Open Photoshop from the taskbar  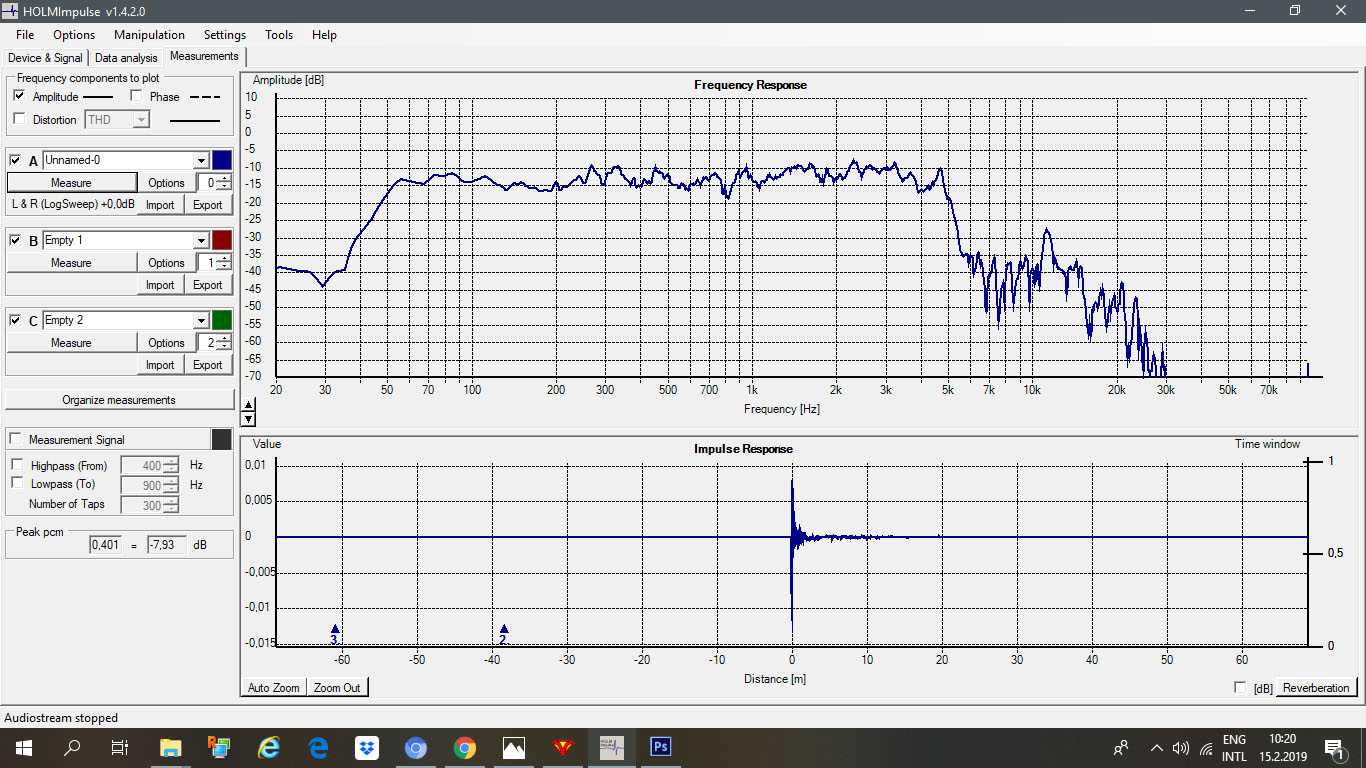pos(660,747)
